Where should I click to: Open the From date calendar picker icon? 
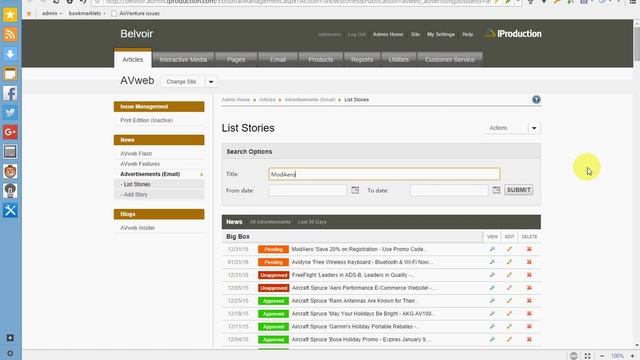(x=355, y=190)
